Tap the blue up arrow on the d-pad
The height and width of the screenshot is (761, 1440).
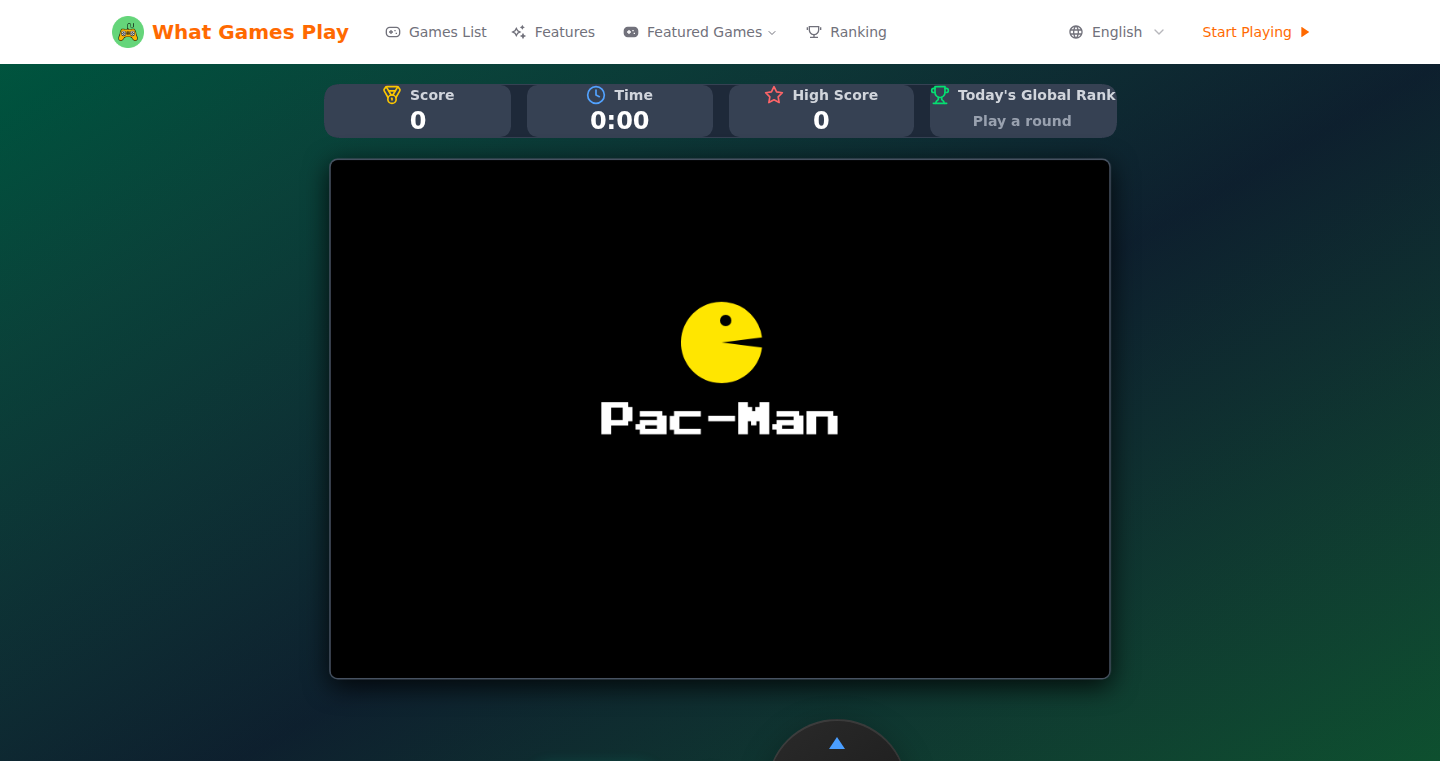tap(837, 743)
